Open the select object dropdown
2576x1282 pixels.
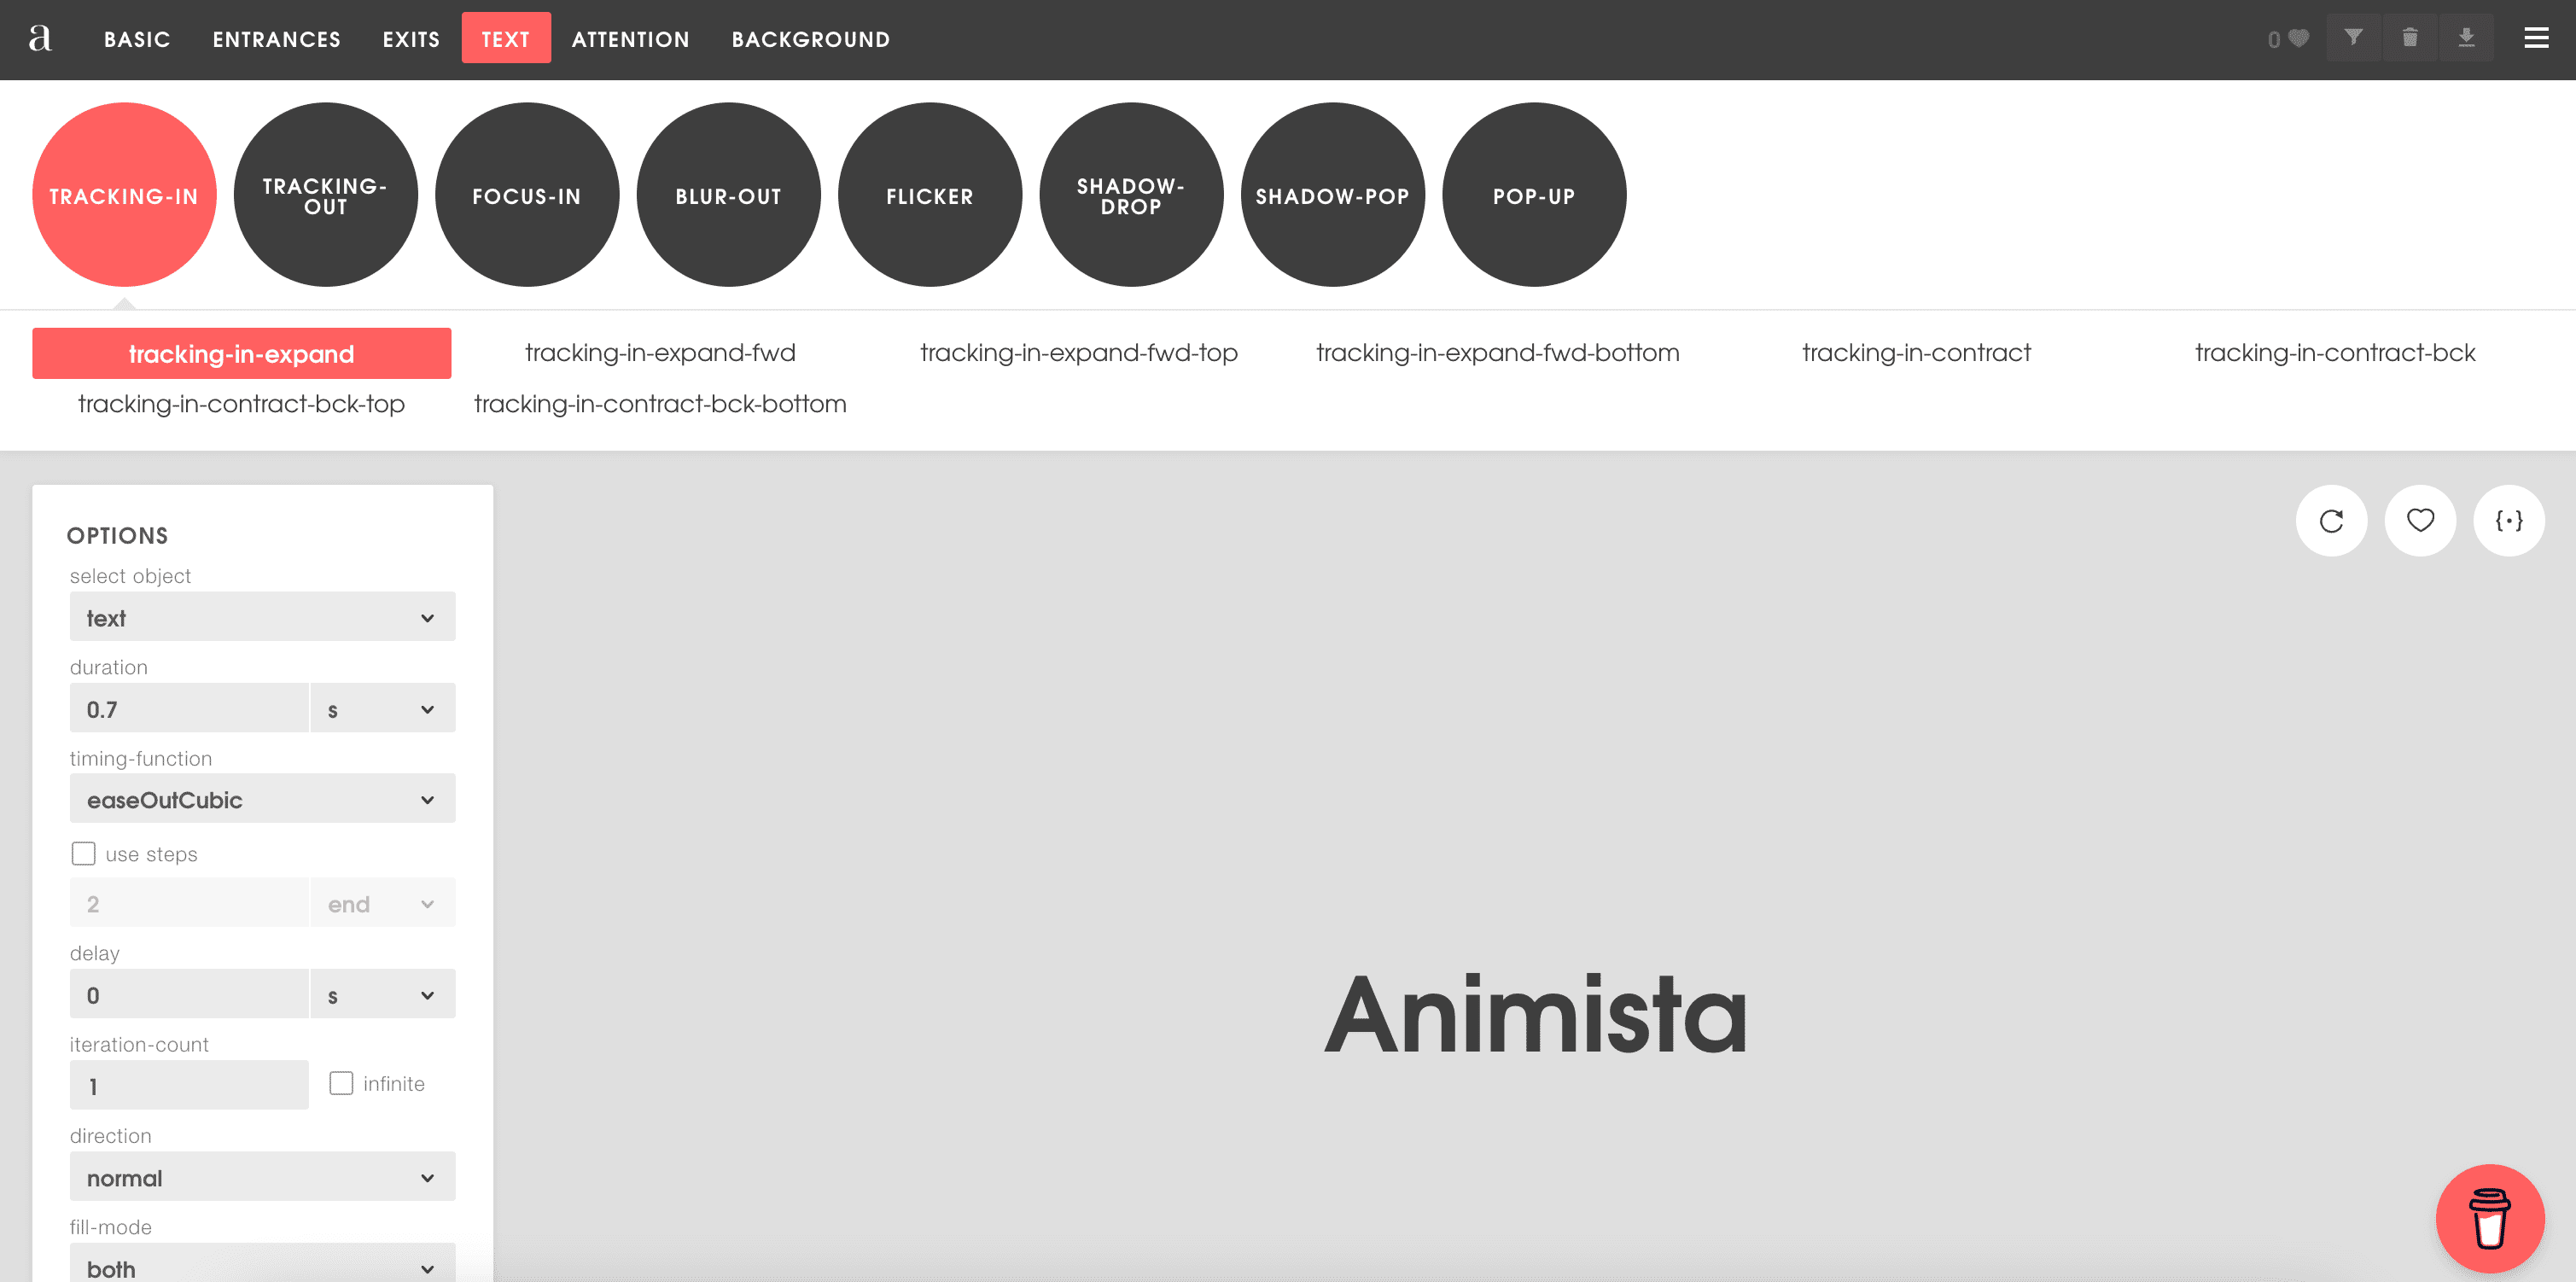[x=262, y=617]
